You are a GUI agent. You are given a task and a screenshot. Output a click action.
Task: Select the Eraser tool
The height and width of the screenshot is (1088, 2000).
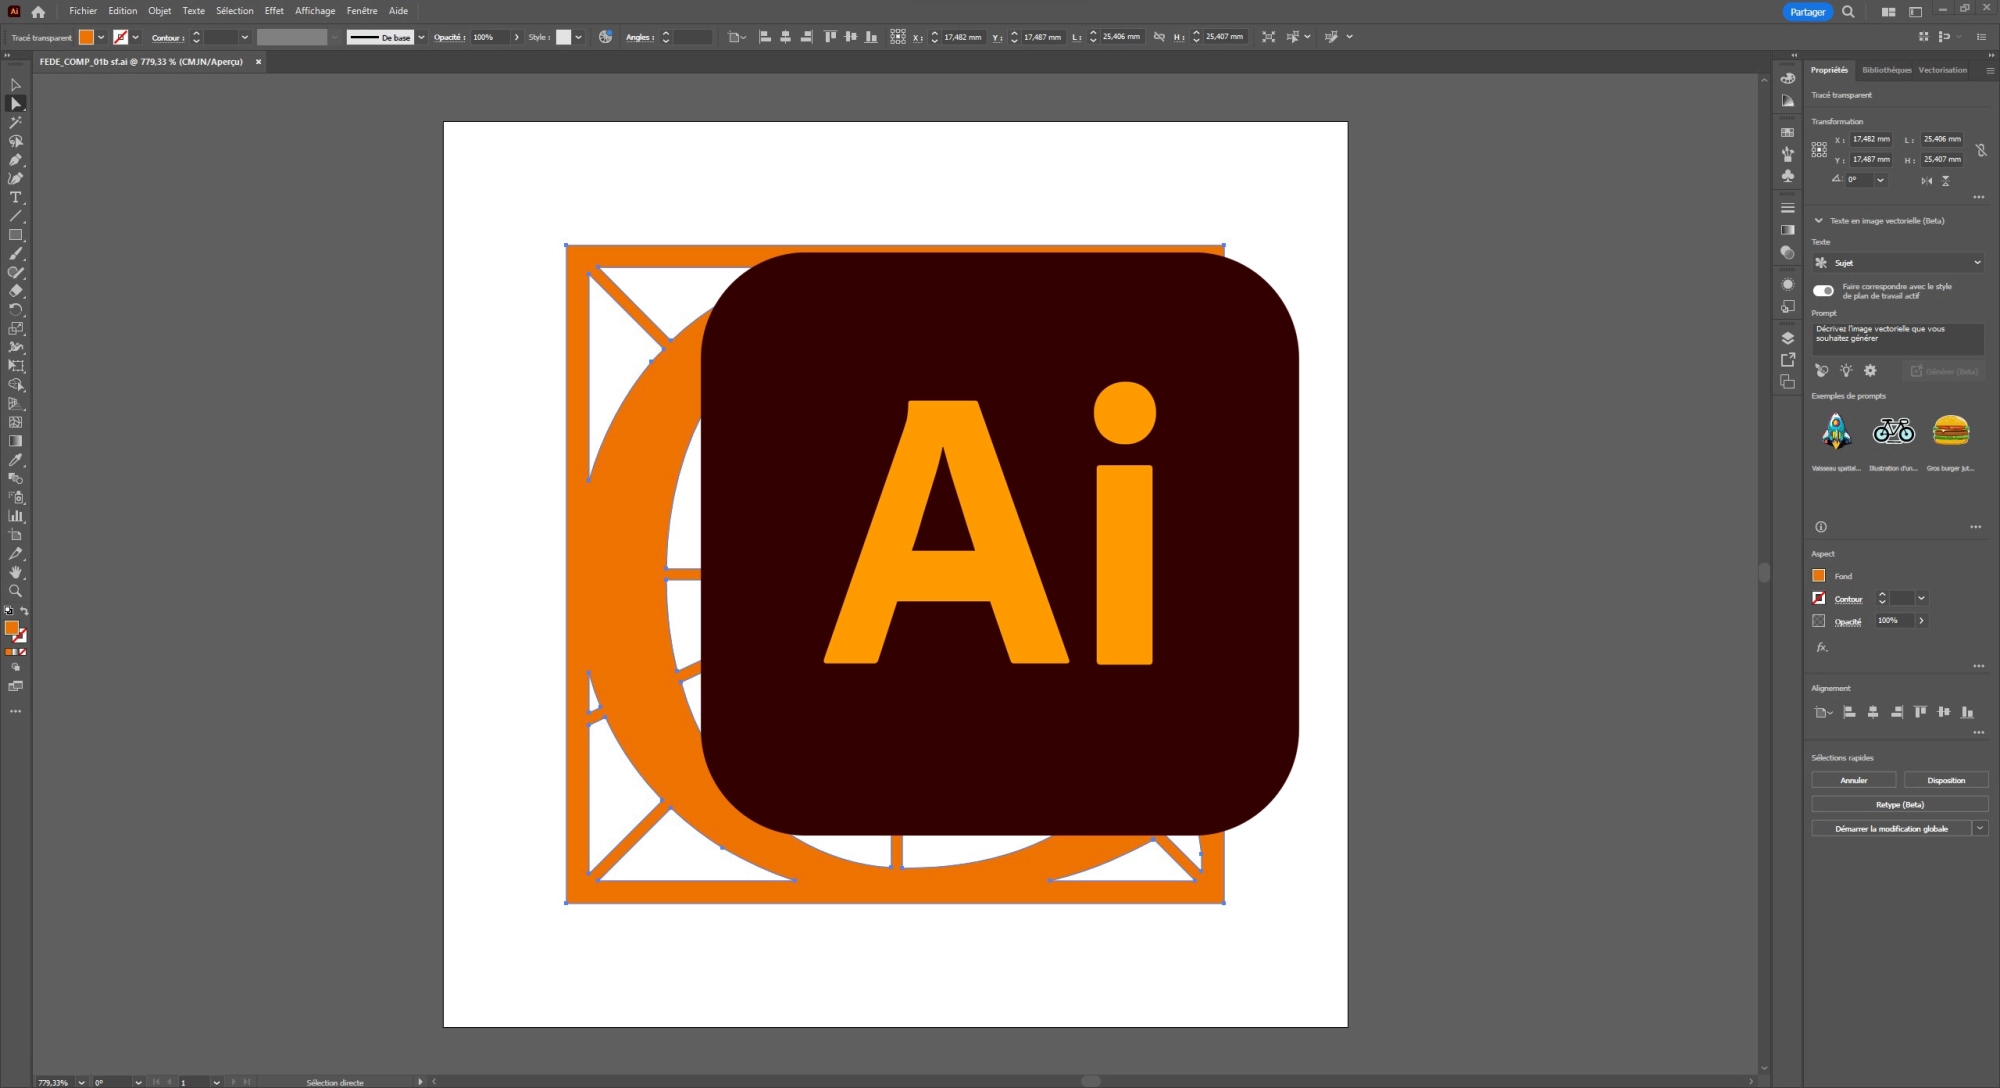point(16,291)
